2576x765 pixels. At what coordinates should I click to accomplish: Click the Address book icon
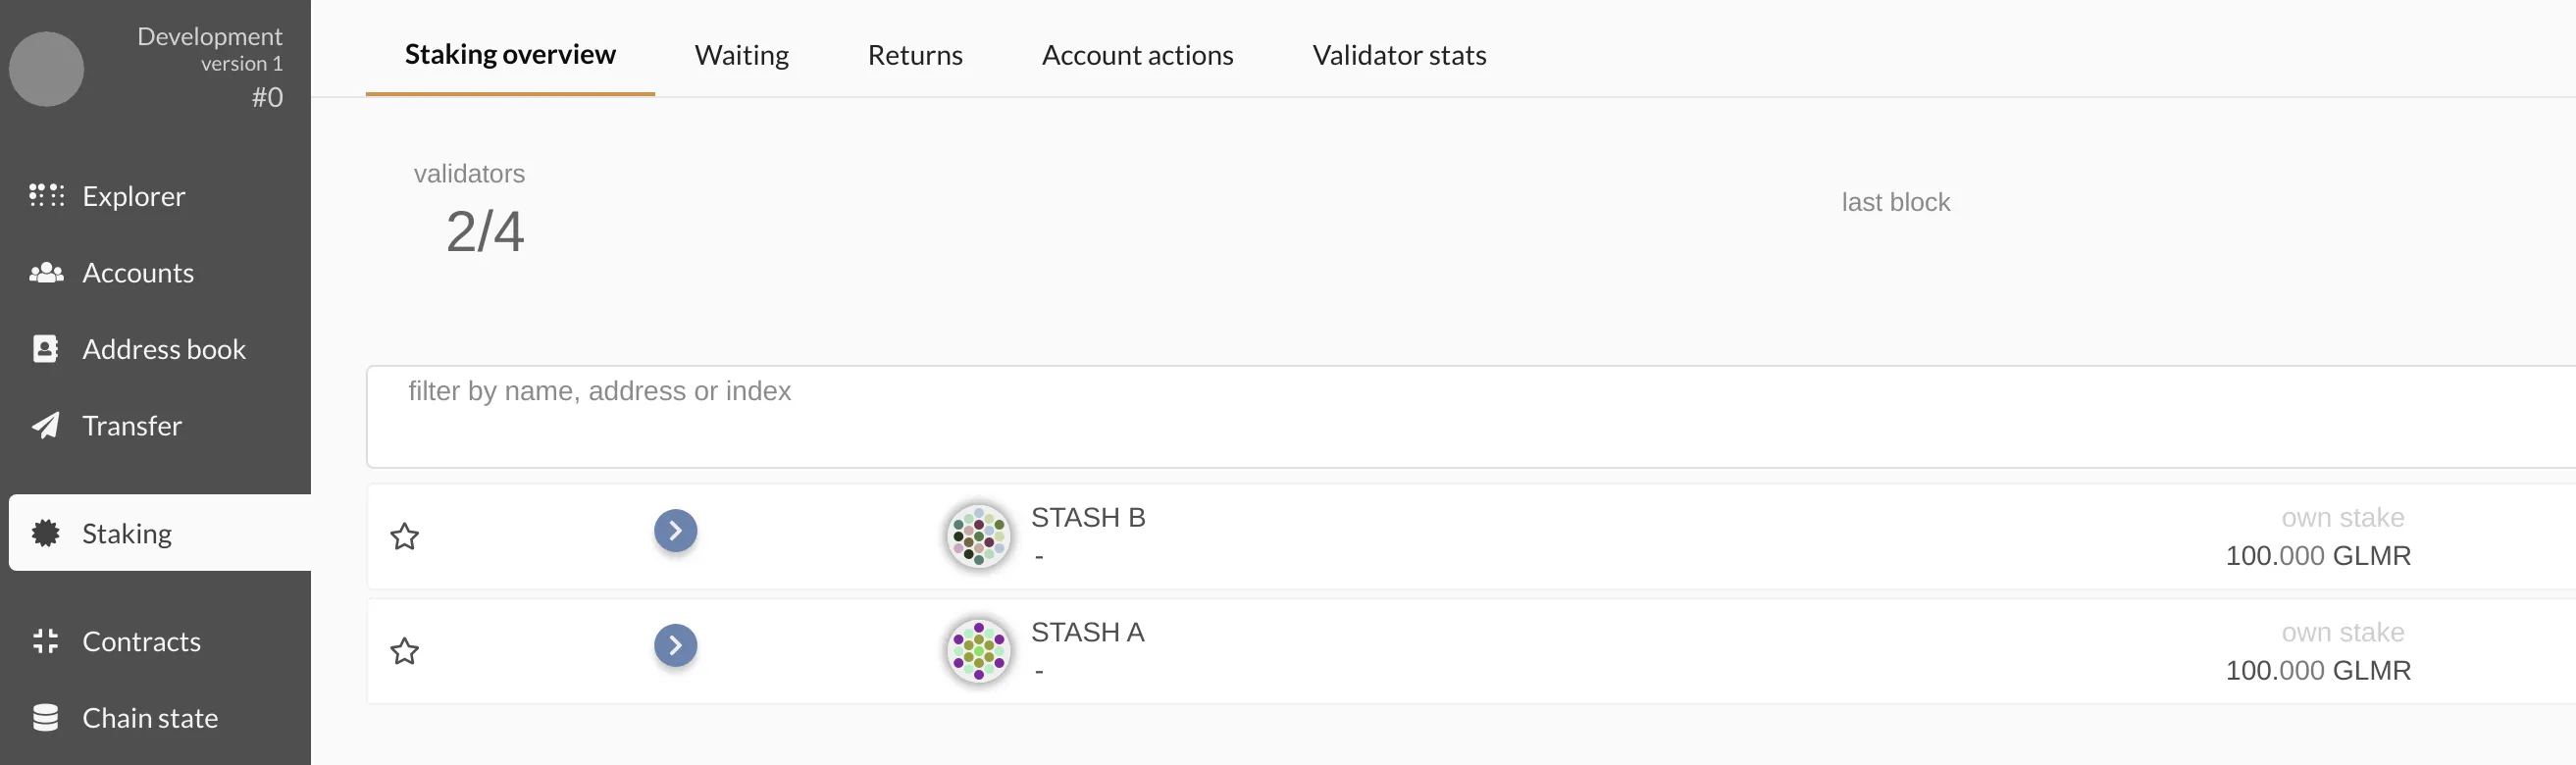coord(46,349)
